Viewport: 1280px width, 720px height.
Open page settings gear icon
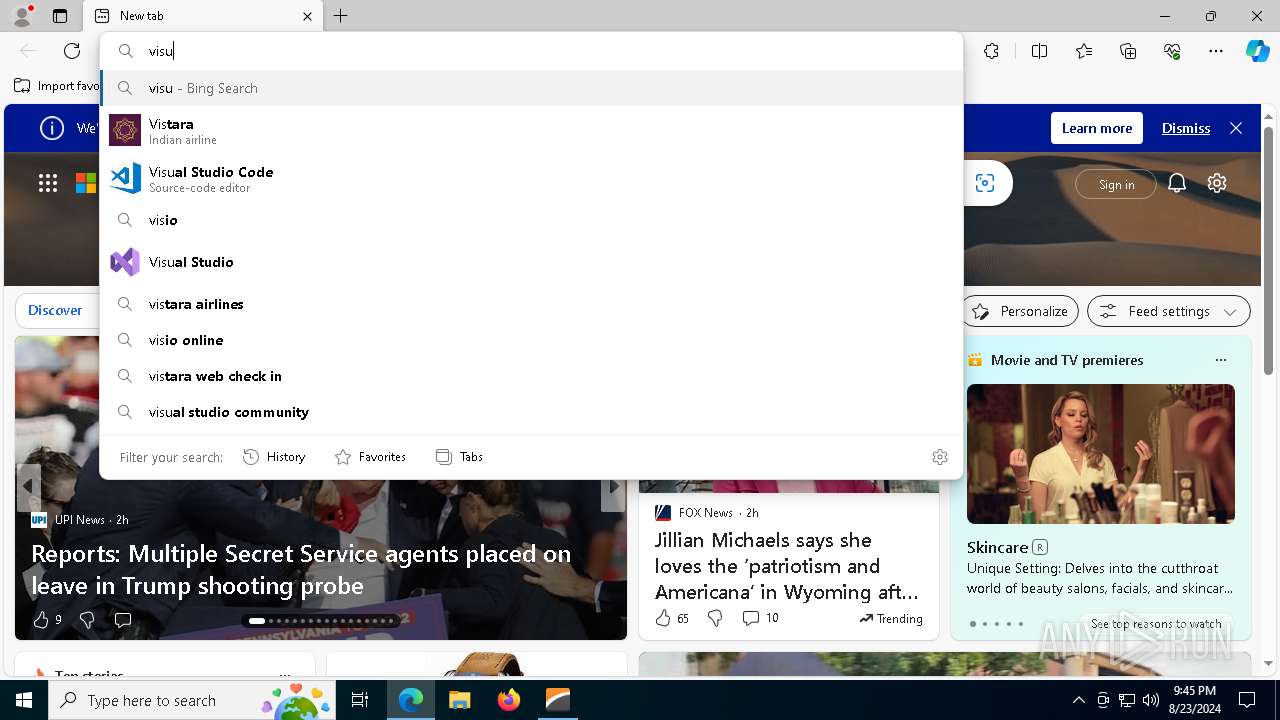1217,183
